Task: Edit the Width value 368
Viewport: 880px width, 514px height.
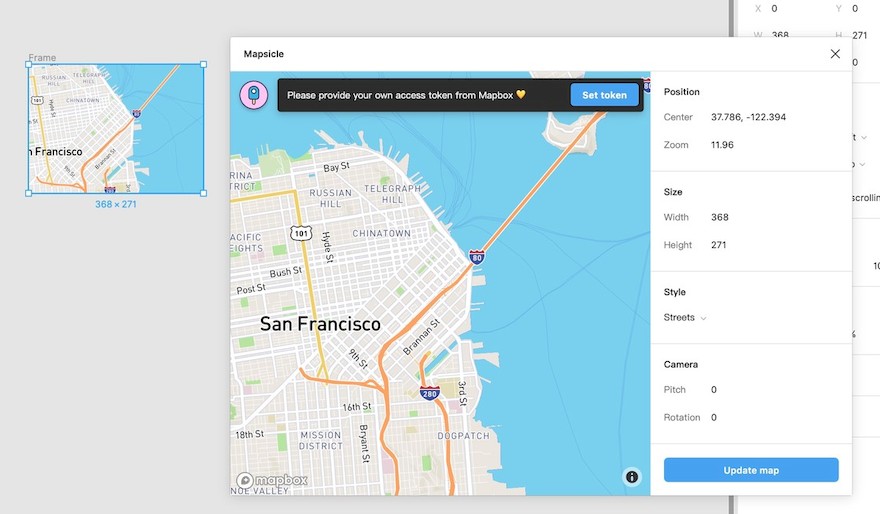Action: 719,217
